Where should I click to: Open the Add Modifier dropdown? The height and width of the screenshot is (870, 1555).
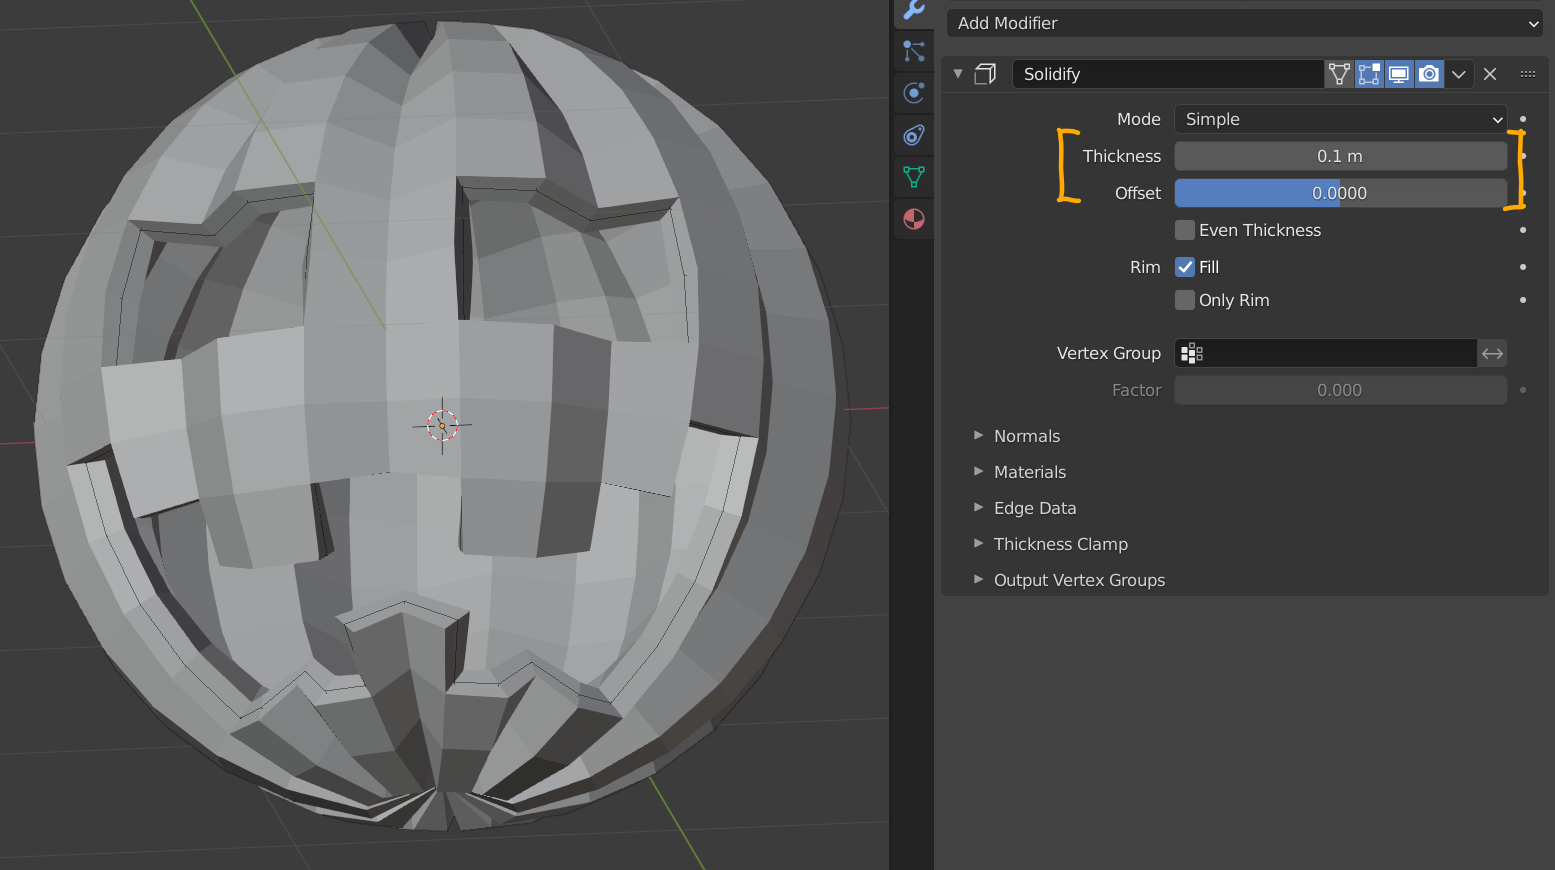(x=1243, y=23)
